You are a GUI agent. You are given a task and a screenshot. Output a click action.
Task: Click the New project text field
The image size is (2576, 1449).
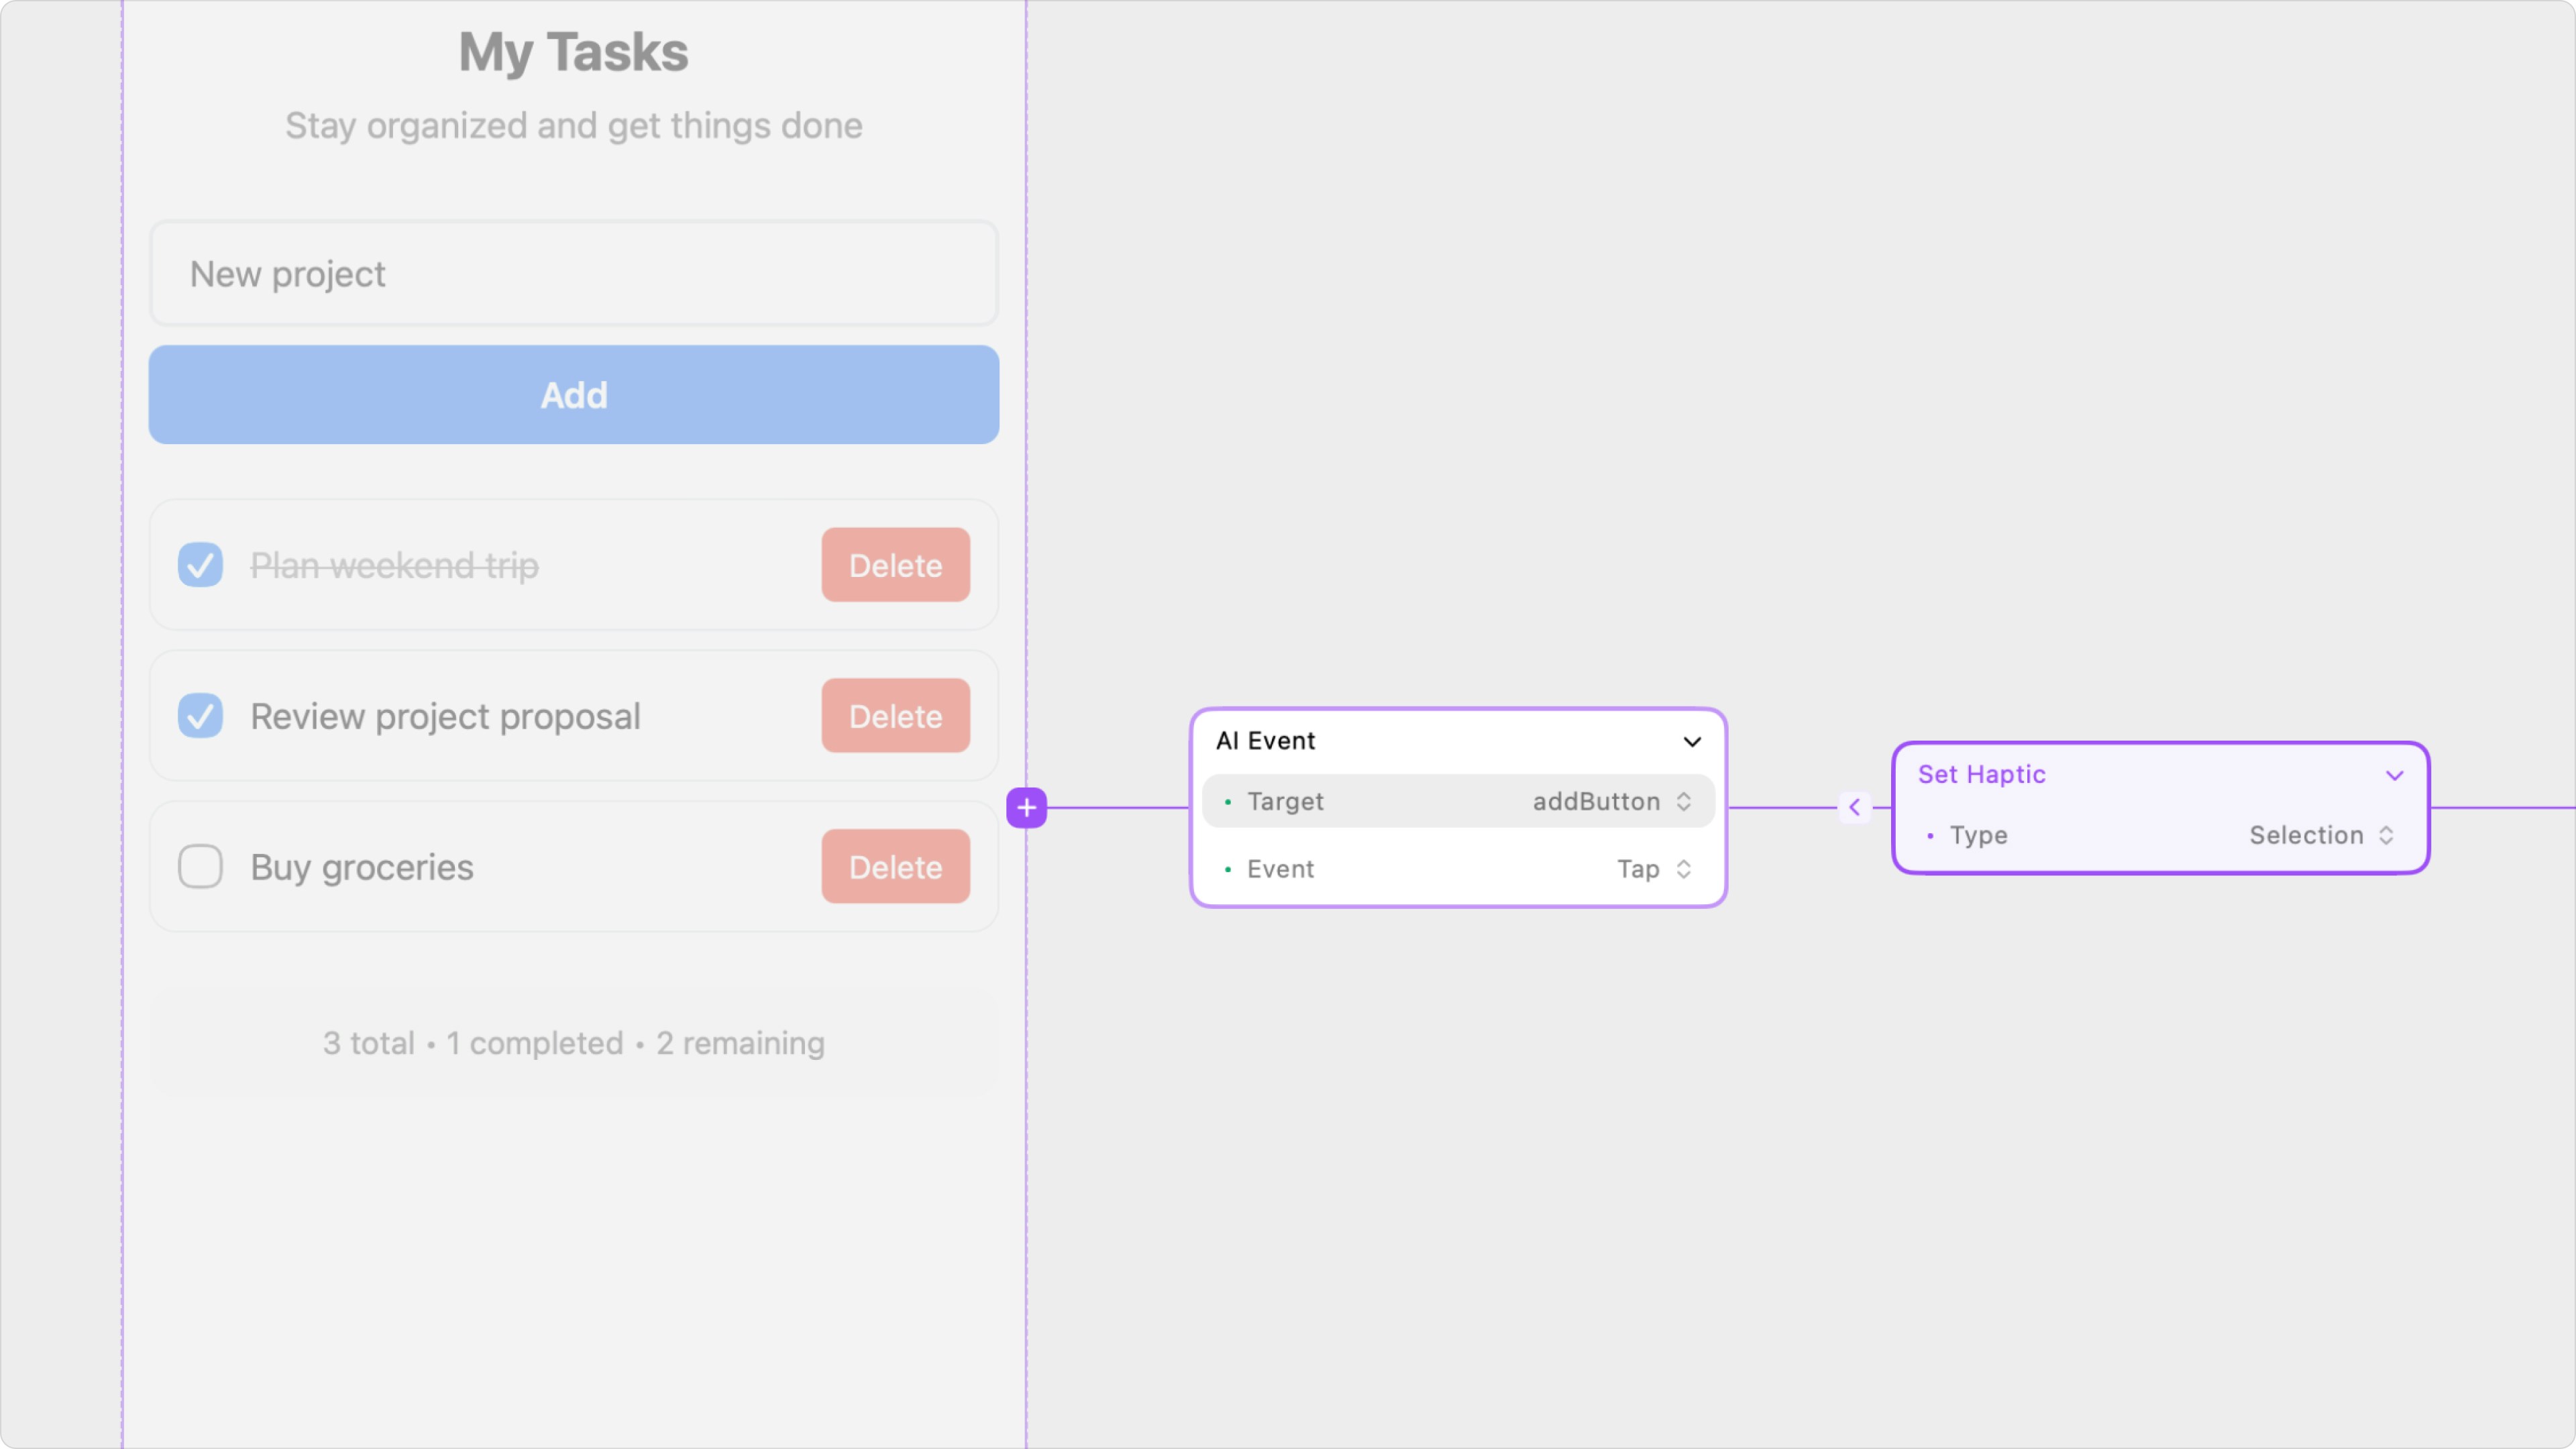574,274
